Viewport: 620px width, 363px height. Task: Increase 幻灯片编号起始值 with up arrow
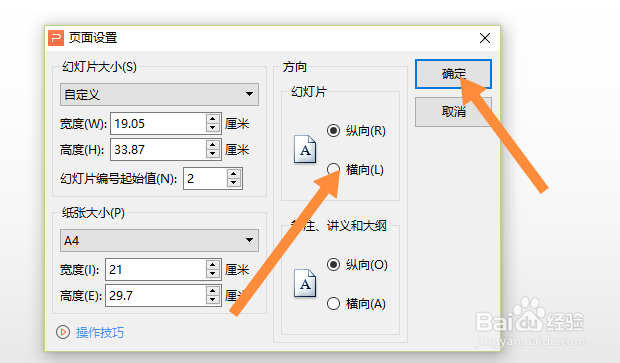[234, 174]
